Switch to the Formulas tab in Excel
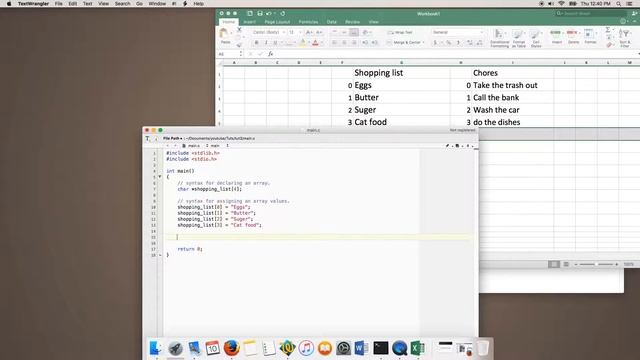640x360 pixels. 308,22
